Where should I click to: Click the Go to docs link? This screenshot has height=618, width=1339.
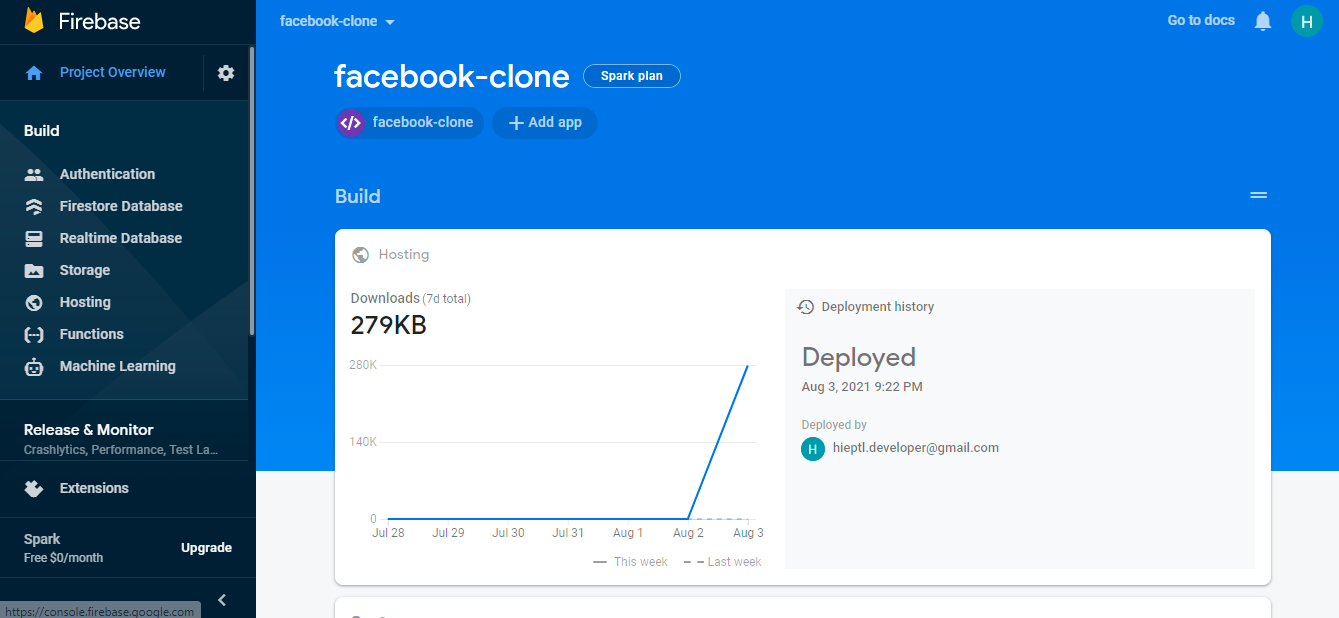(x=1201, y=20)
